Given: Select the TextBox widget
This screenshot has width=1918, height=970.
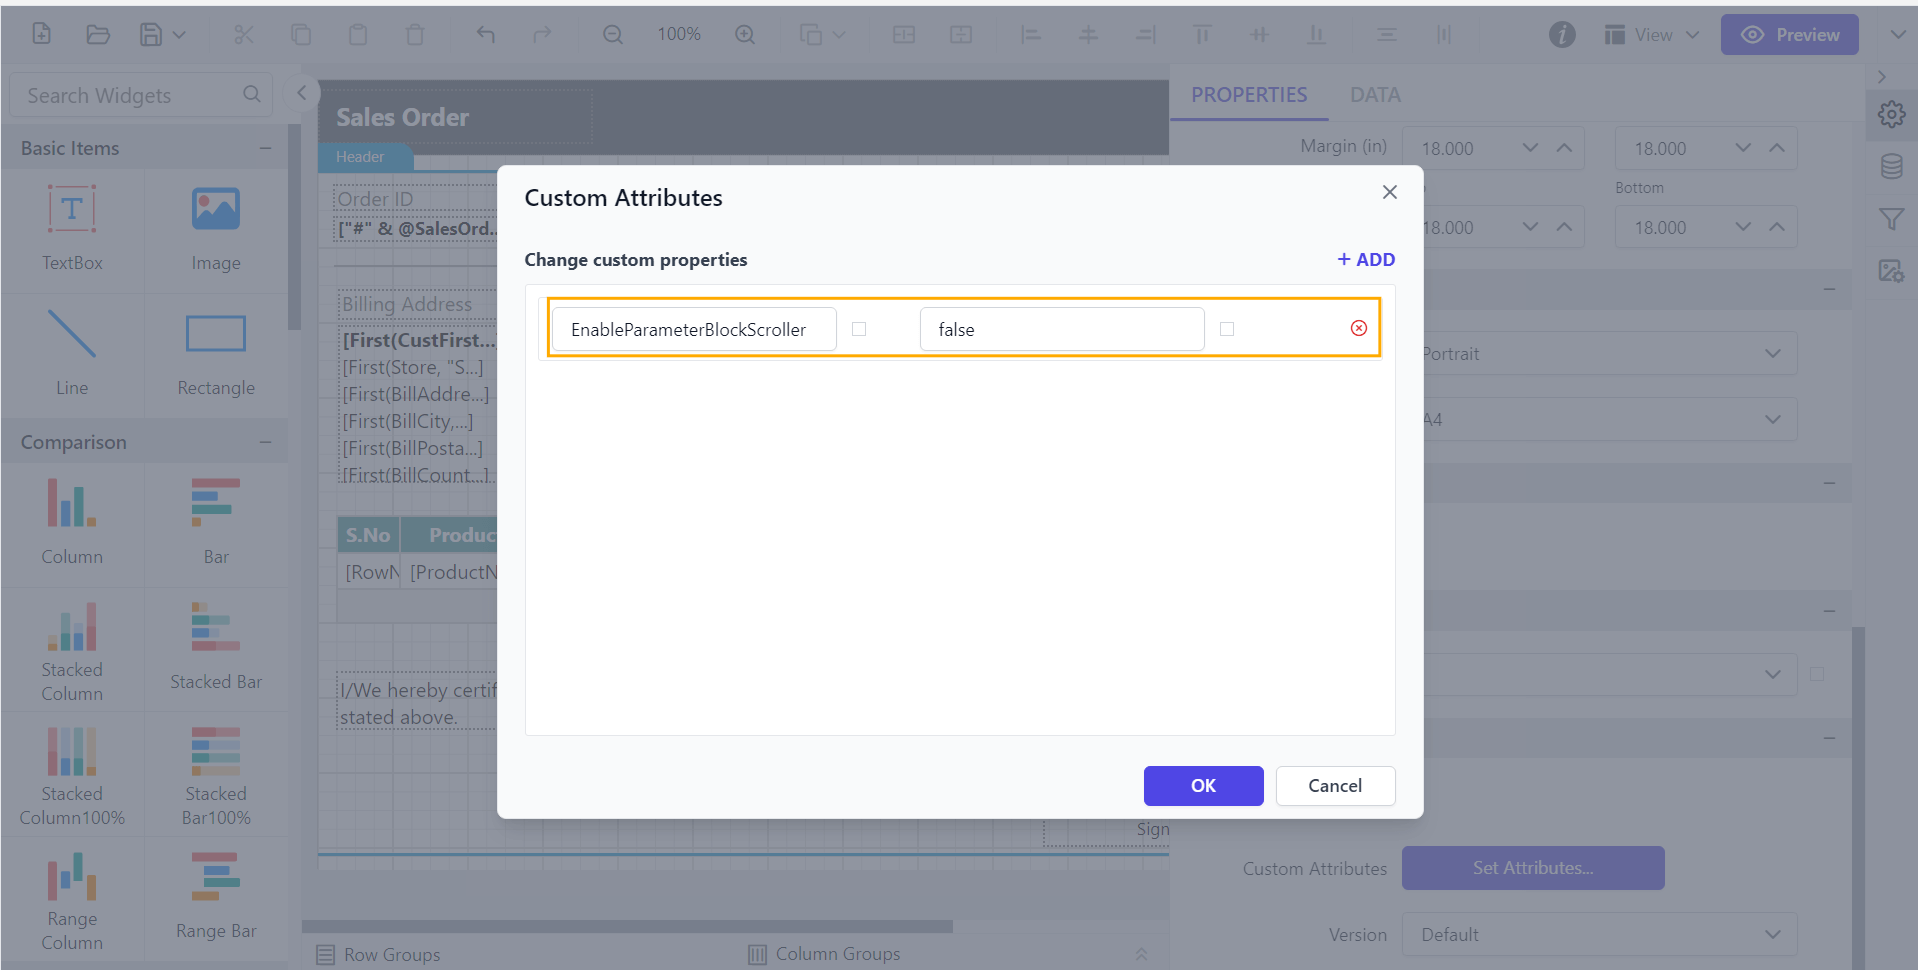Looking at the screenshot, I should click(71, 229).
